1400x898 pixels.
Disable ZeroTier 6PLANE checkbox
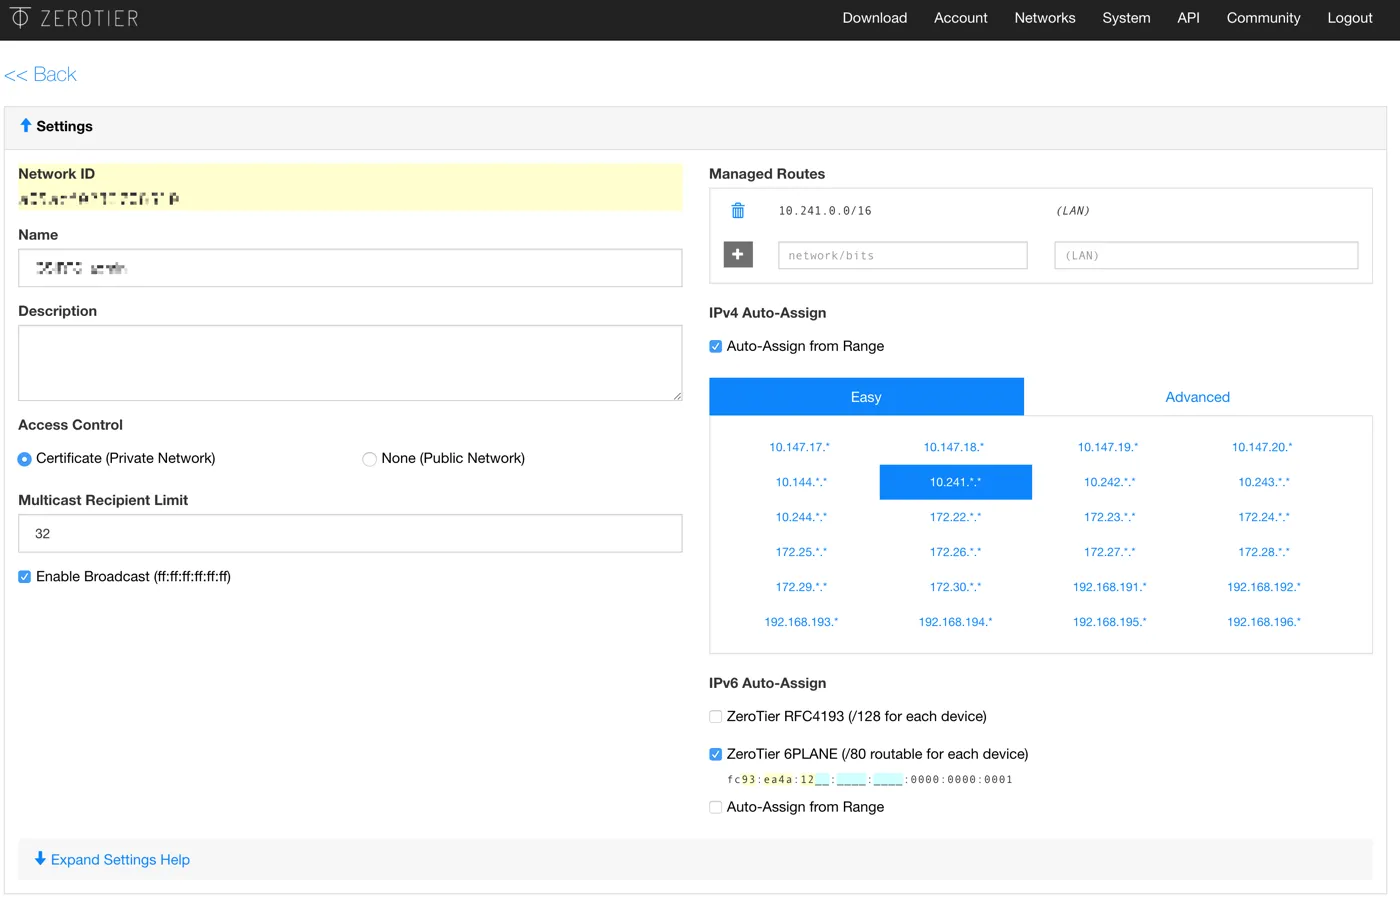pos(715,754)
